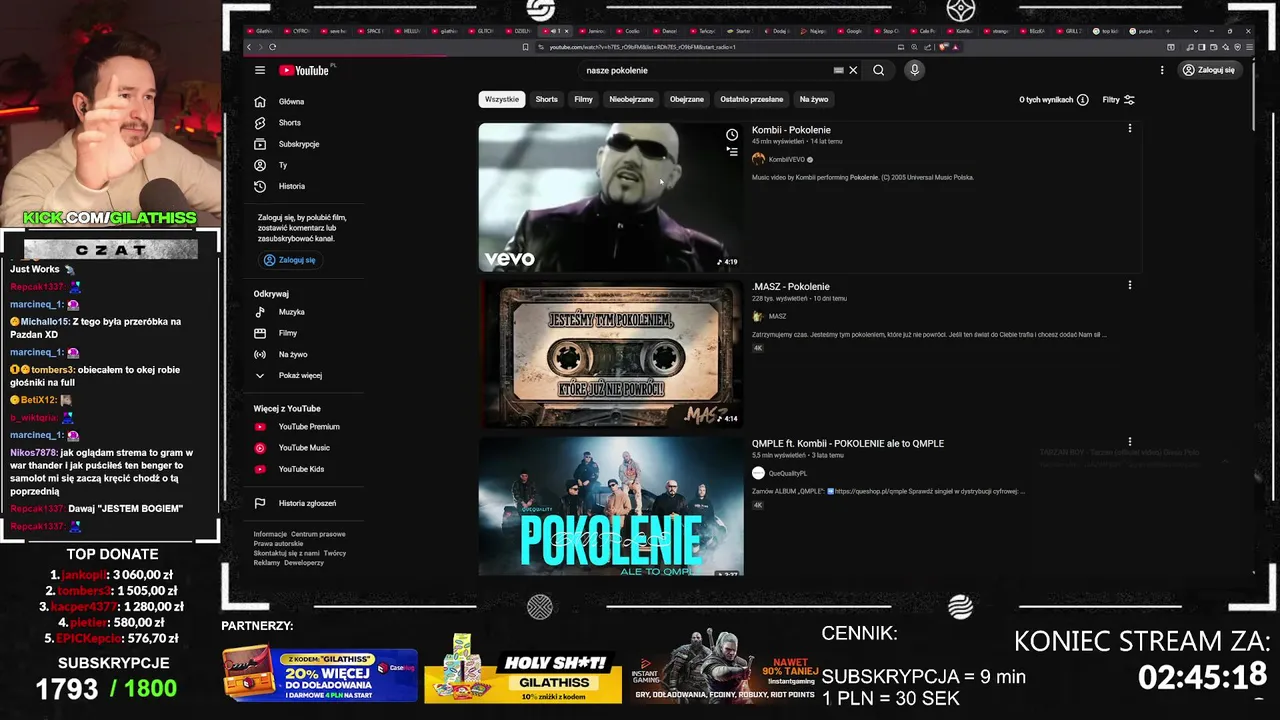Viewport: 1280px width, 720px height.
Task: Open Historia in the sidebar
Action: point(291,186)
